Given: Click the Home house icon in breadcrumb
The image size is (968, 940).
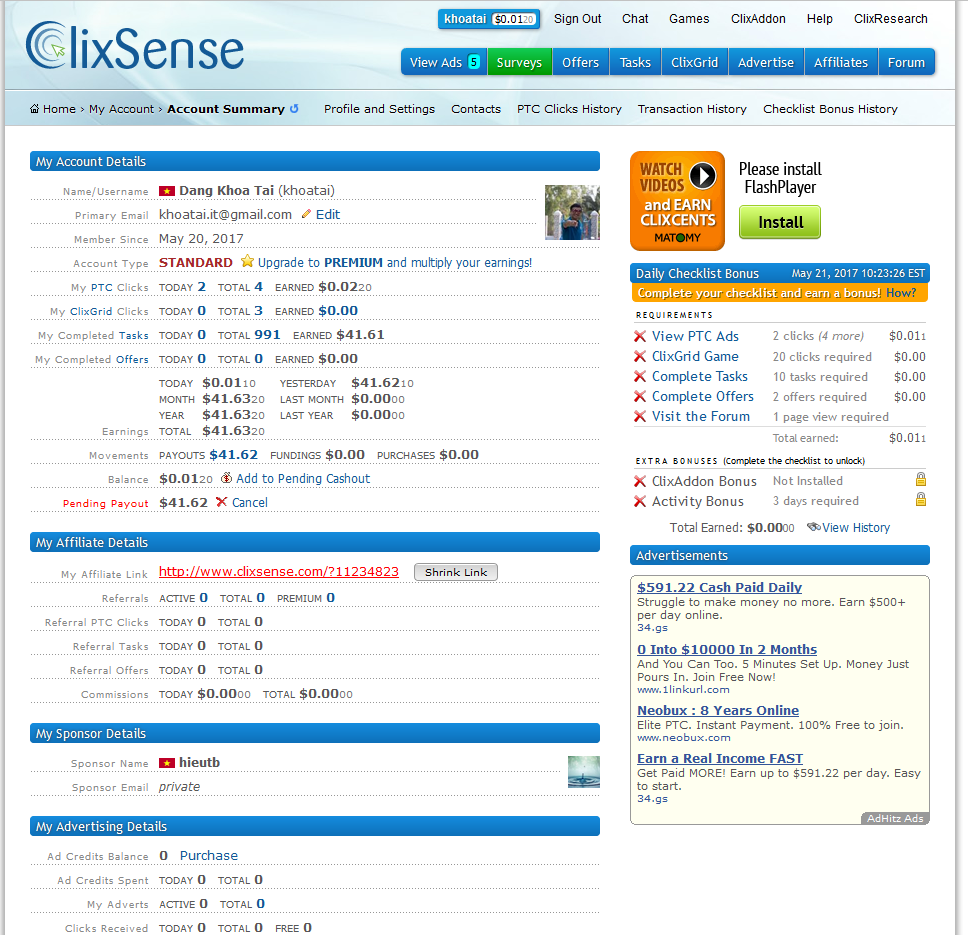Looking at the screenshot, I should (35, 109).
